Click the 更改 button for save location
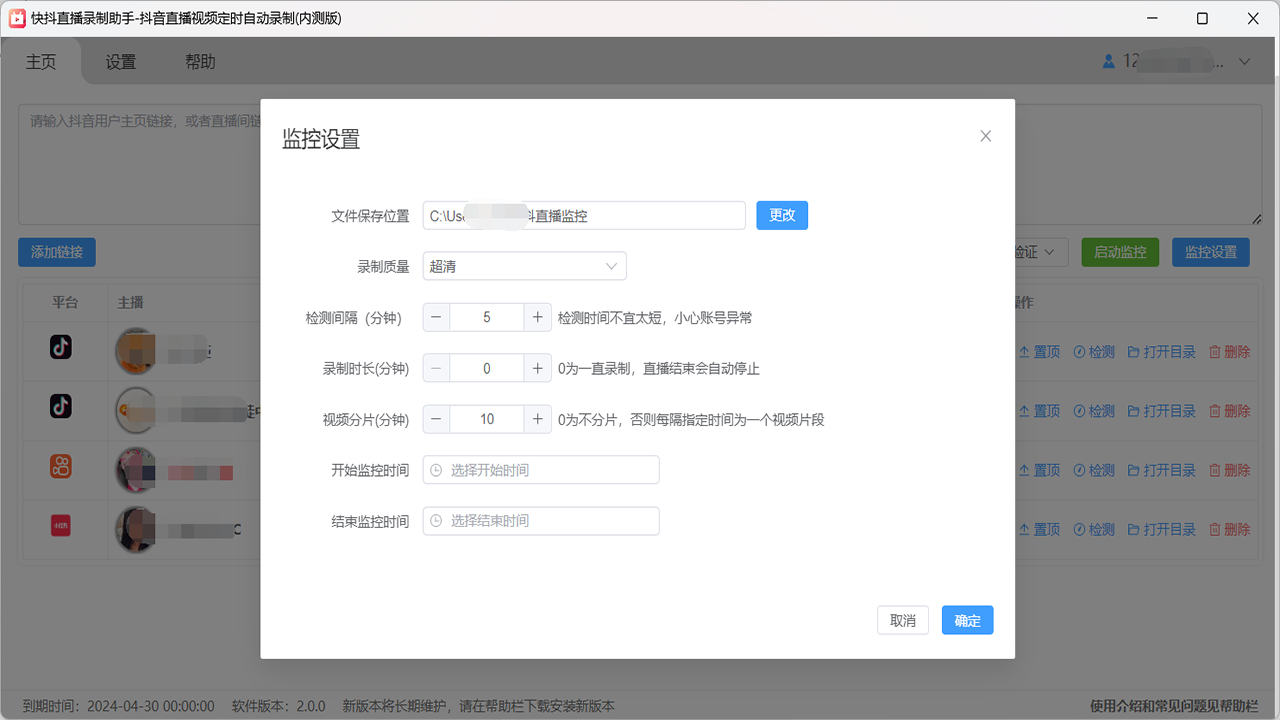The width and height of the screenshot is (1280, 720). click(x=782, y=215)
